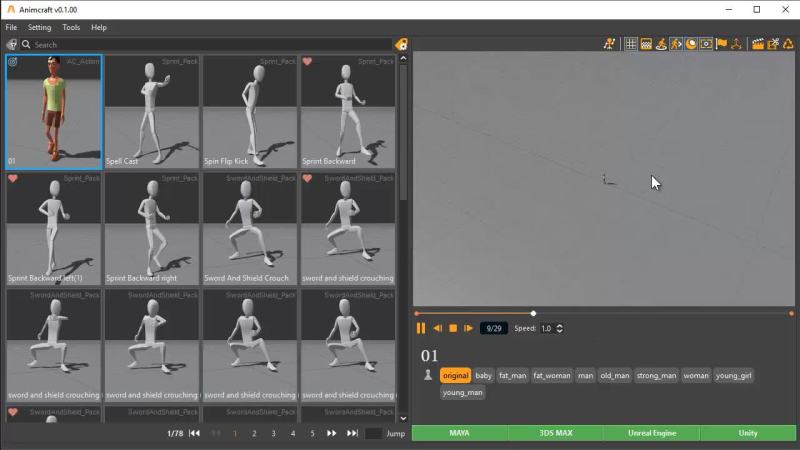This screenshot has height=450, width=800.
Task: Click the character figure icon beside original
Action: 428,375
